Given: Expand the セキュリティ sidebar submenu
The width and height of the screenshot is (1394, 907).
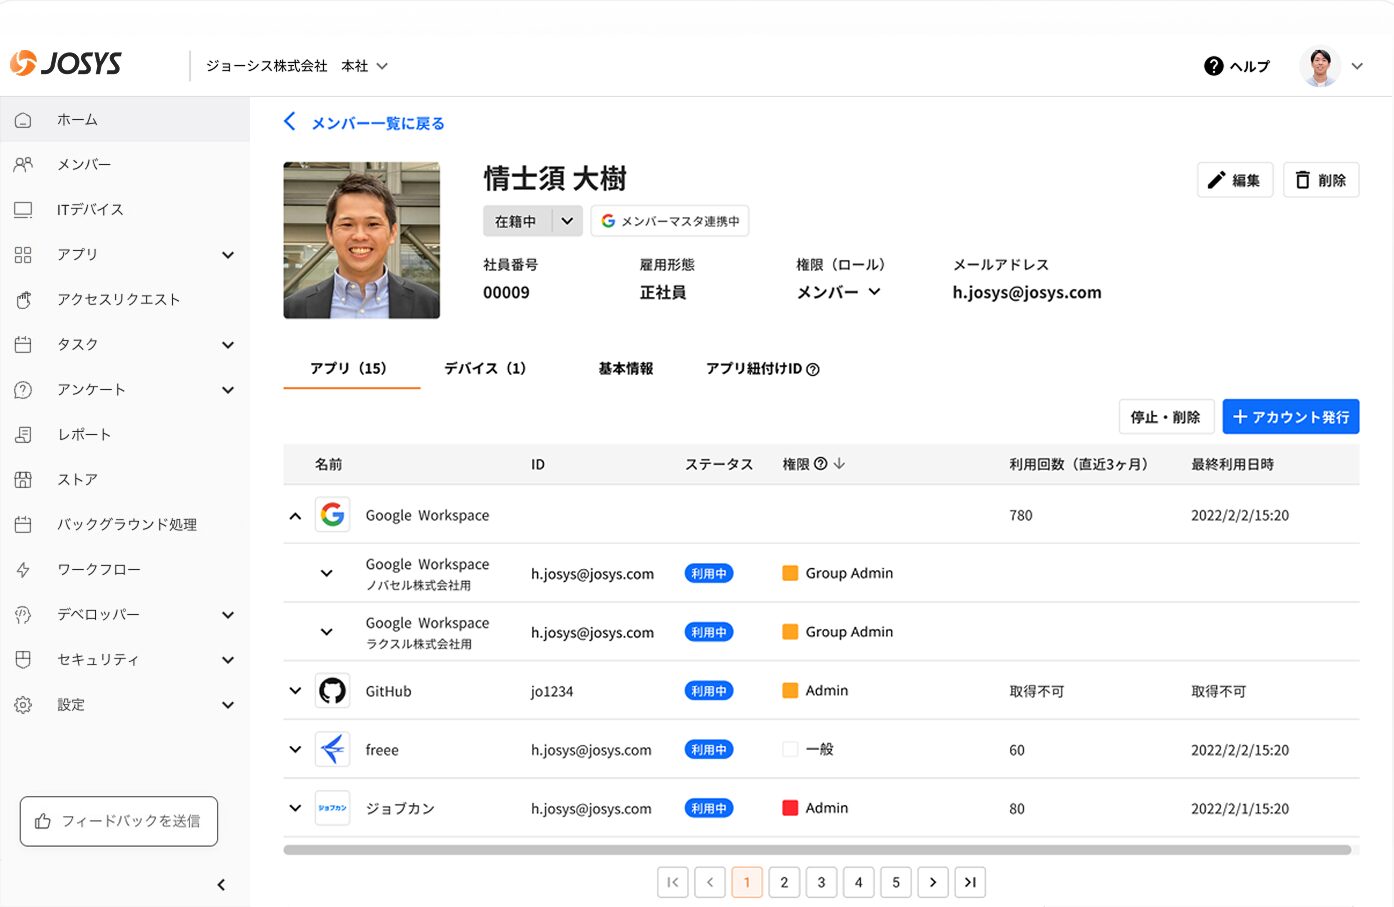Looking at the screenshot, I should coord(228,660).
